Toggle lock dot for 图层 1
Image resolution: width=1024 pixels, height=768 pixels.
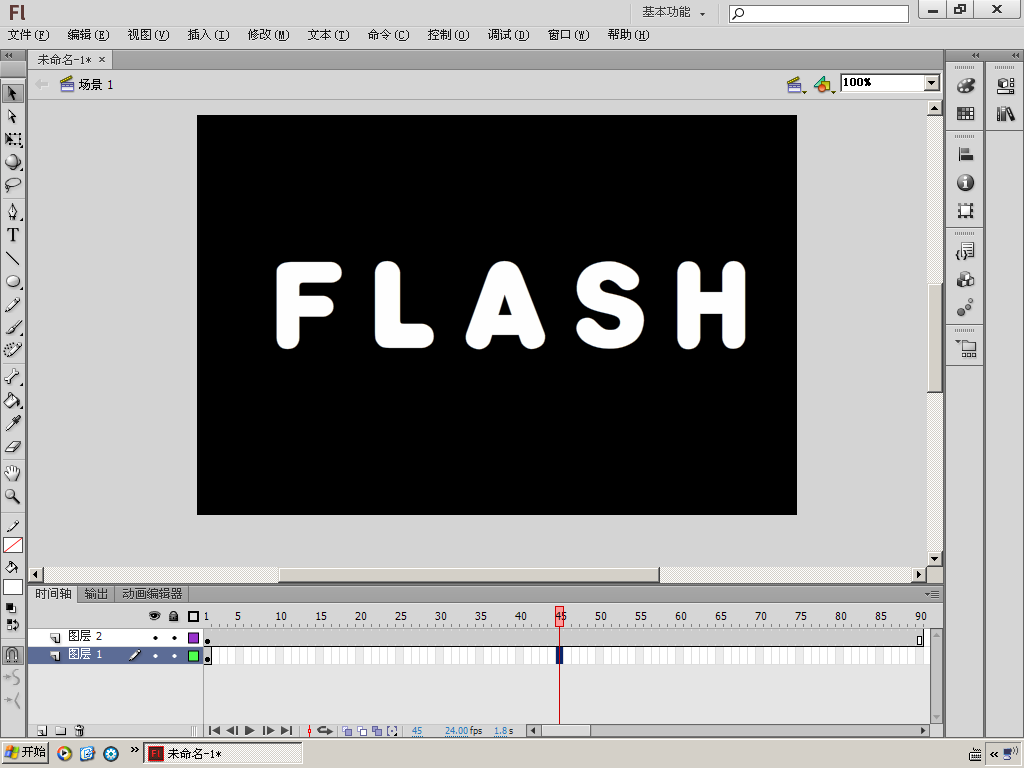coord(174,656)
